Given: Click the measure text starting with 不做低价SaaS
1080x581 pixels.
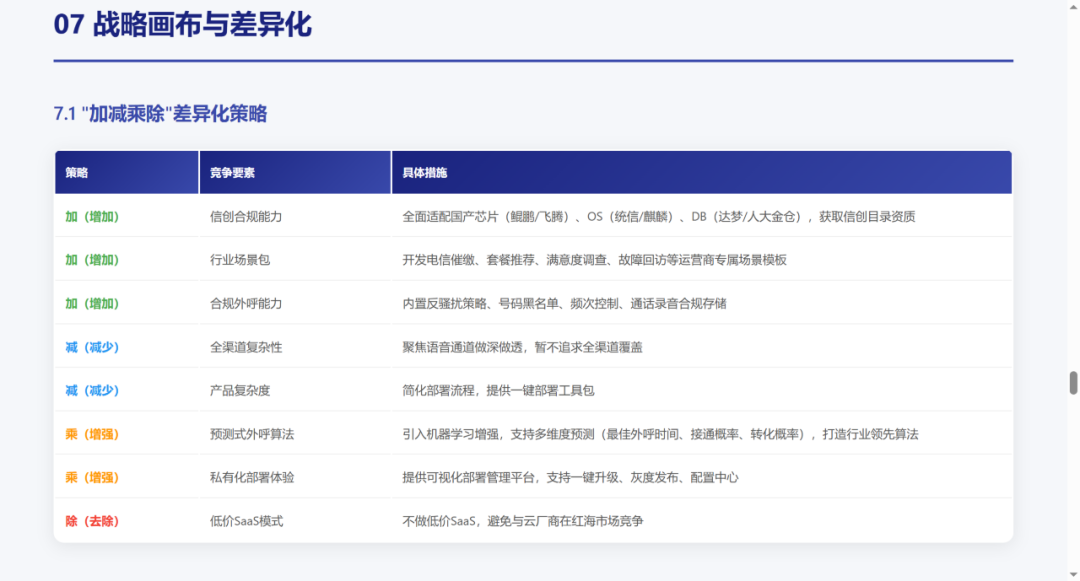Looking at the screenshot, I should [522, 521].
